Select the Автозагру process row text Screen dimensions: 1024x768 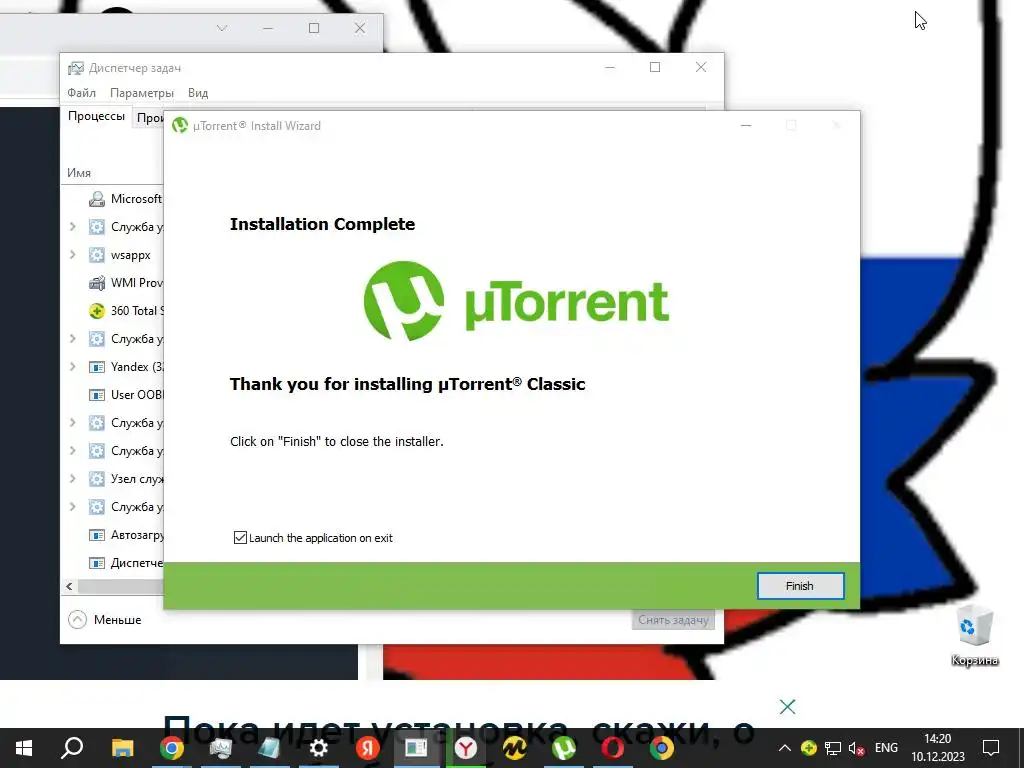[136, 535]
